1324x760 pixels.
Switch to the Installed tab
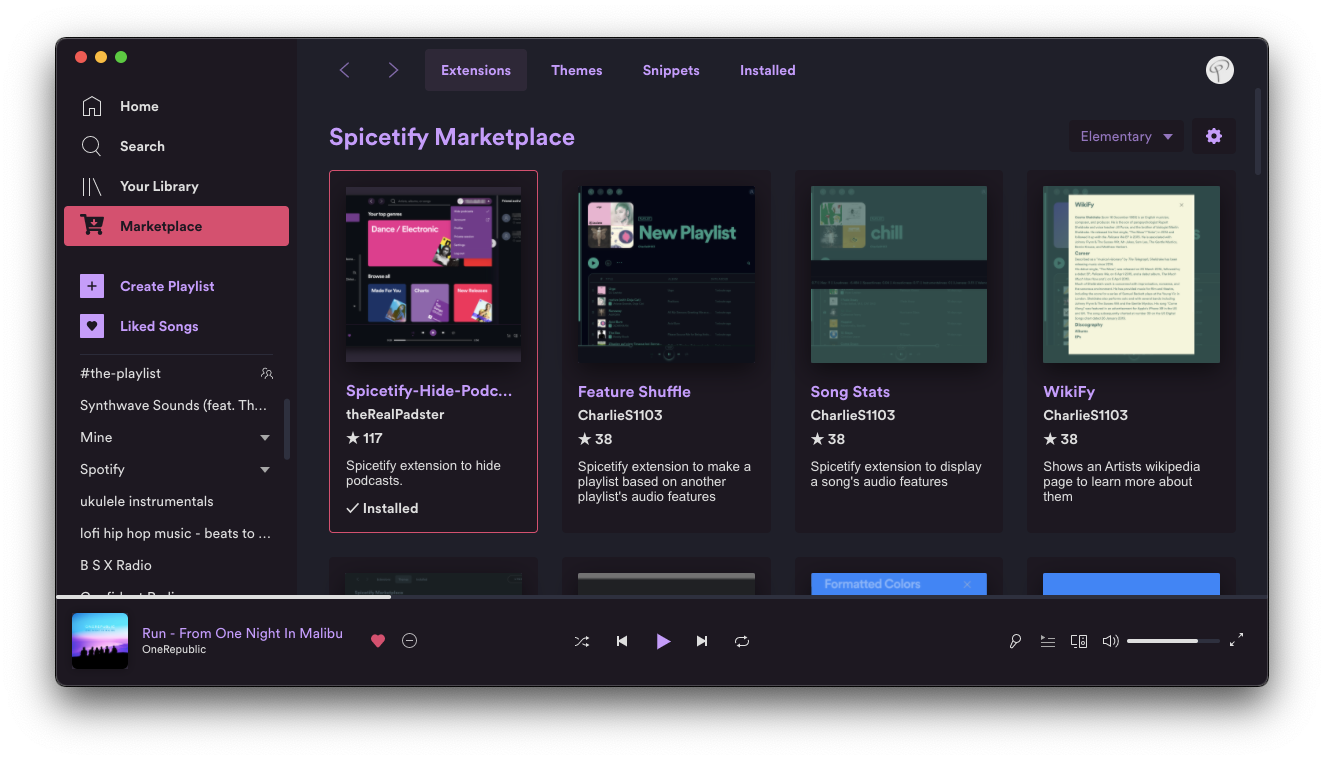click(x=767, y=70)
